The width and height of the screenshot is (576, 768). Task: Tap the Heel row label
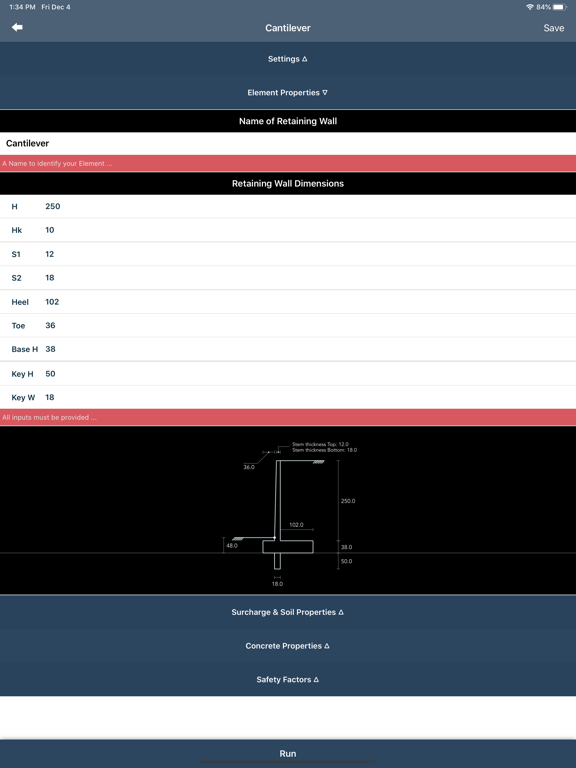pyautogui.click(x=20, y=302)
